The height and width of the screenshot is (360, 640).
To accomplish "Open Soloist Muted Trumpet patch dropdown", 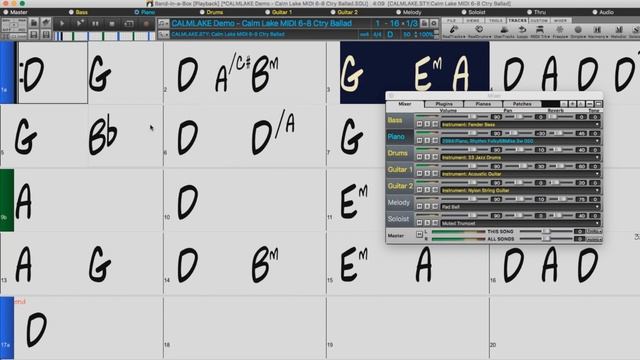I will point(520,223).
